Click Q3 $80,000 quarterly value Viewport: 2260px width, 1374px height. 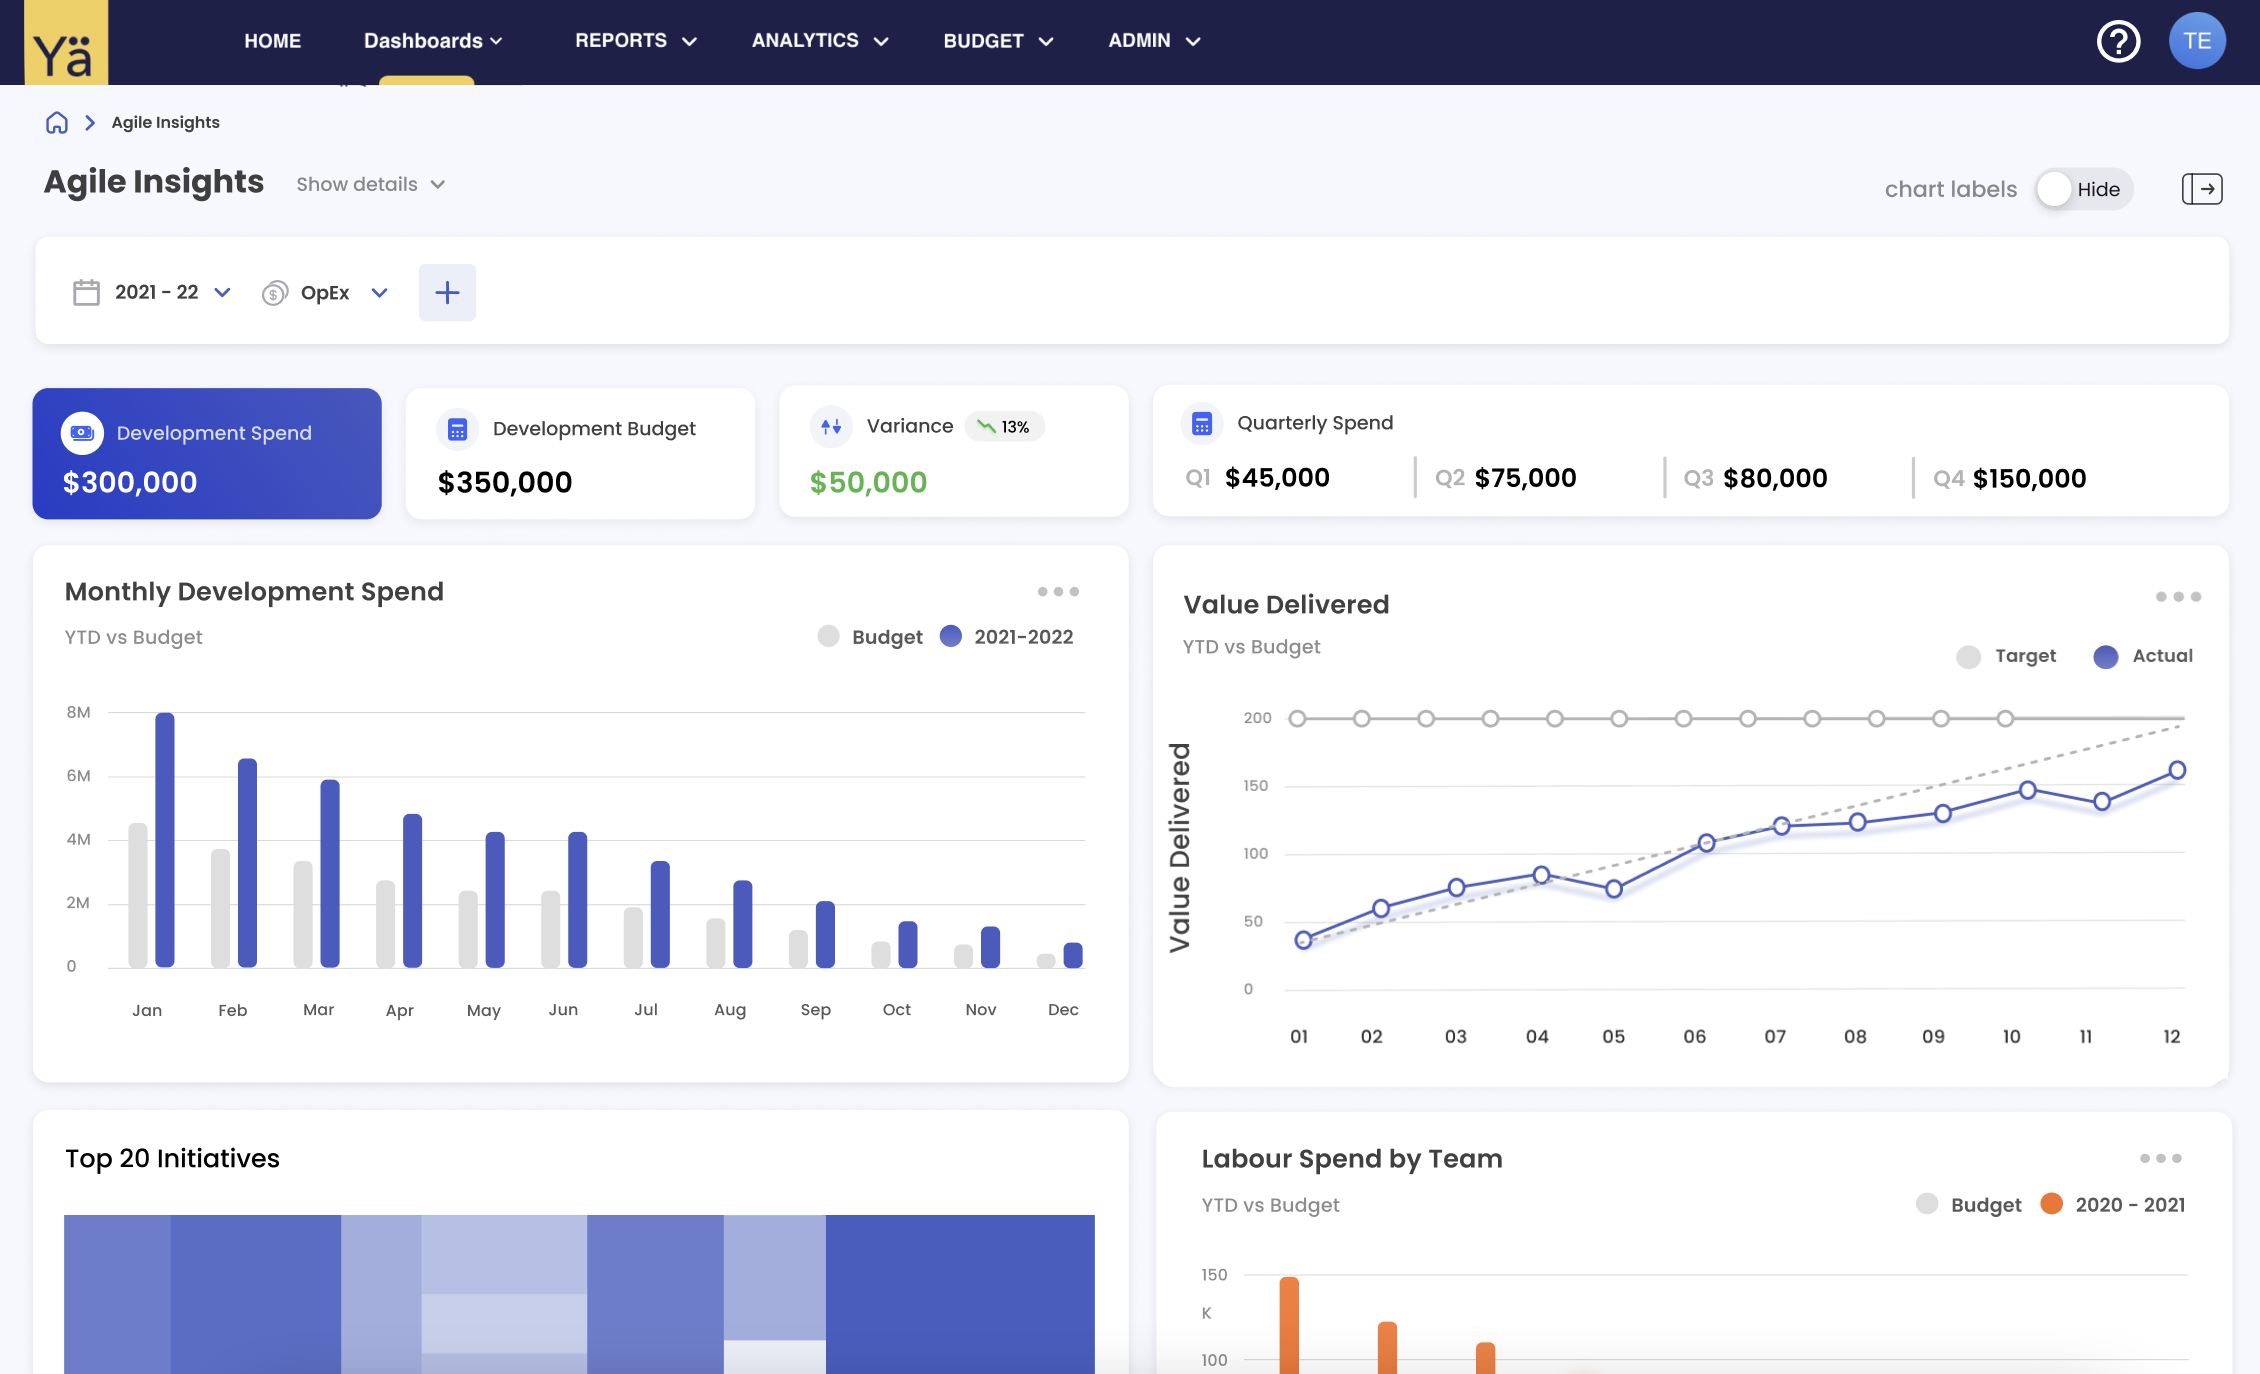pyautogui.click(x=1755, y=478)
